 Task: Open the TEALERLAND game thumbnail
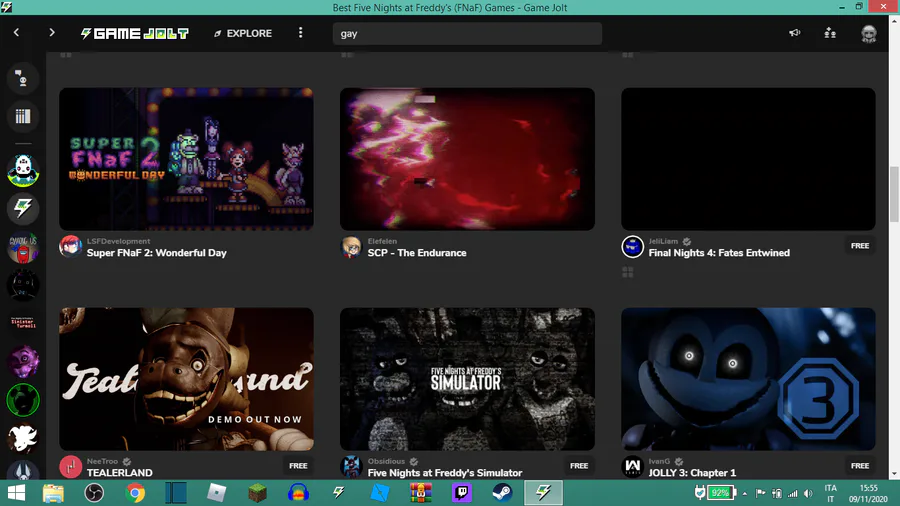(x=186, y=379)
